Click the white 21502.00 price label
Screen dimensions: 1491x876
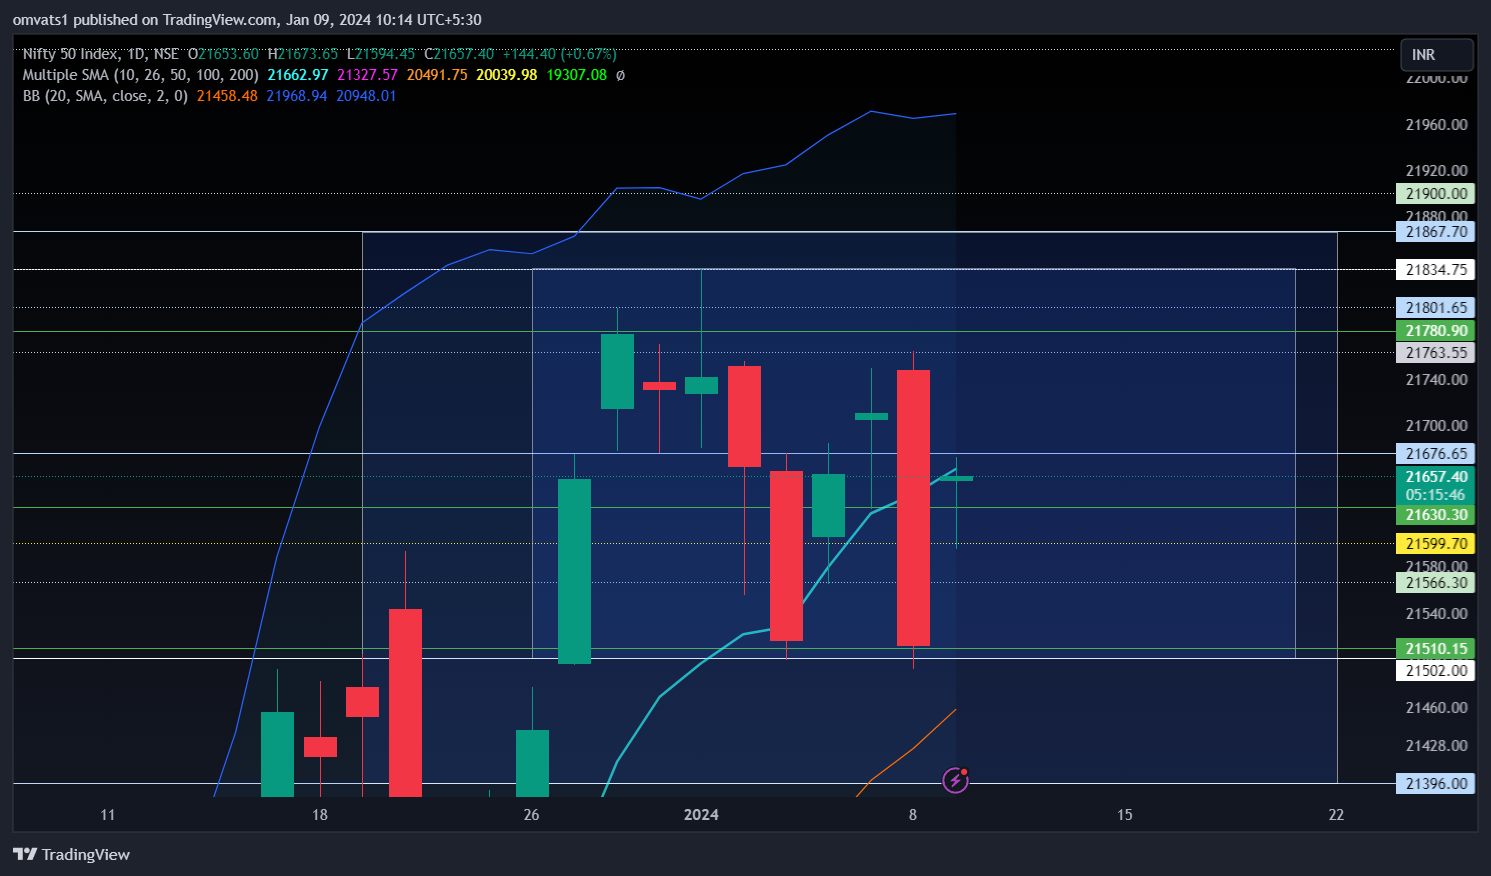(x=1435, y=671)
